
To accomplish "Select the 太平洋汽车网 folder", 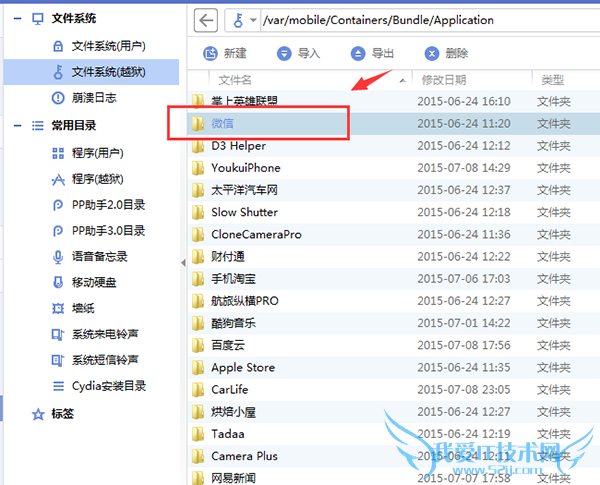I will (x=394, y=190).
